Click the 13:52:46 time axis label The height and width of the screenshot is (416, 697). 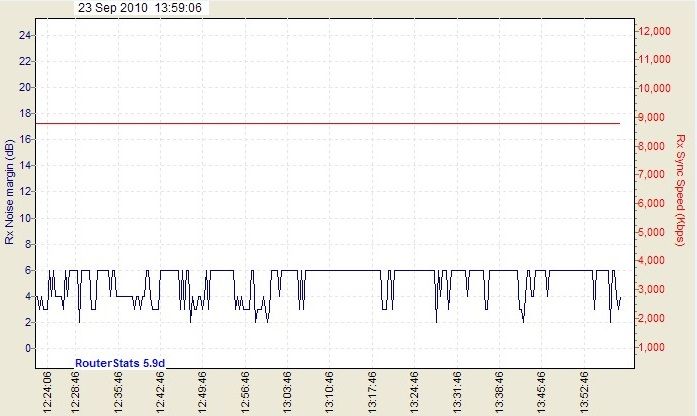click(x=586, y=390)
